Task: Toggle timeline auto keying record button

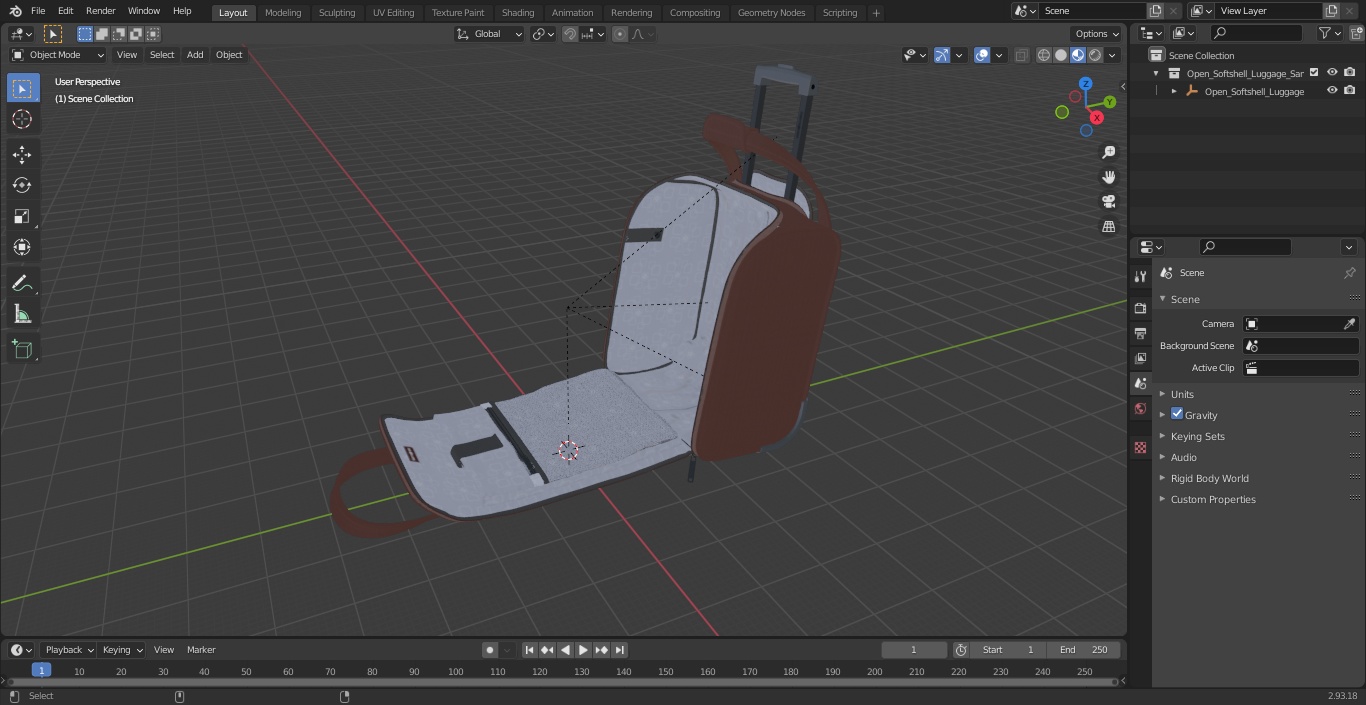Action: pyautogui.click(x=490, y=650)
